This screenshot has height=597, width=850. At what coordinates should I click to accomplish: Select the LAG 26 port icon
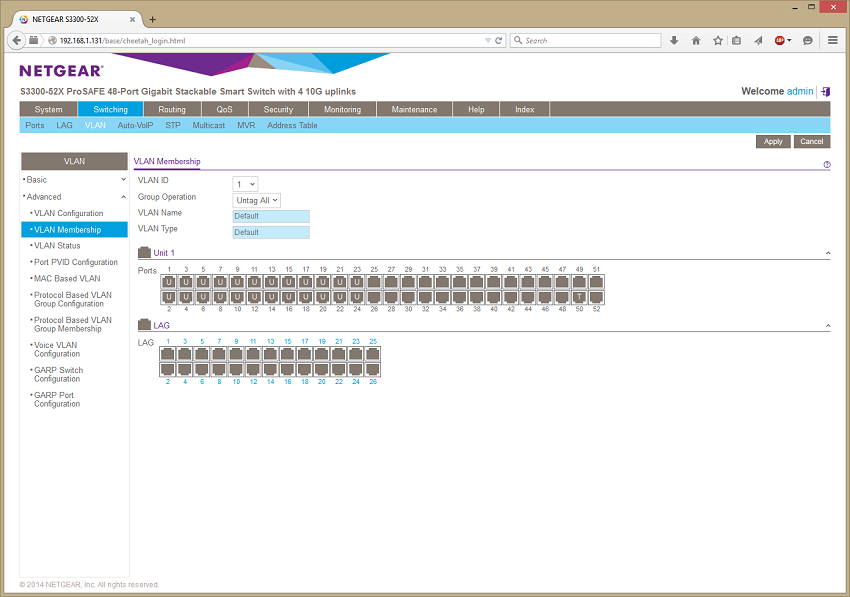(373, 369)
